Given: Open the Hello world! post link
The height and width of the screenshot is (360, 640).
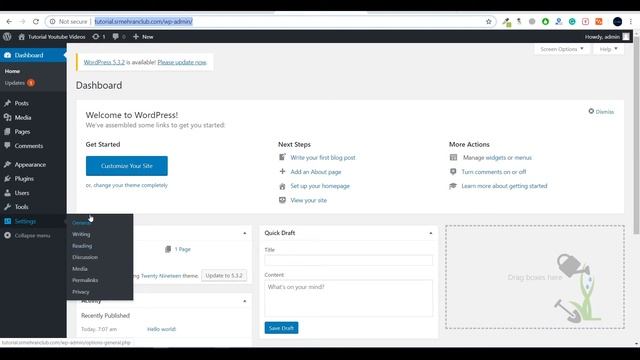Looking at the screenshot, I should click(161, 329).
